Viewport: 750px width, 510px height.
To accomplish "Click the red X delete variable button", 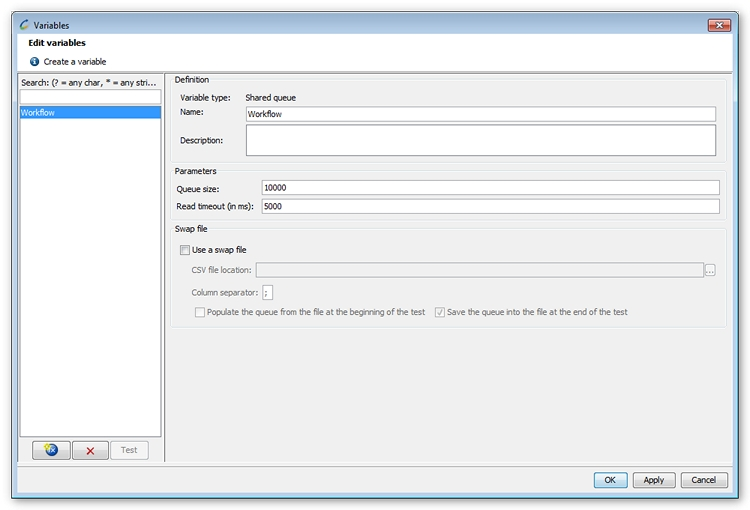I will 90,450.
